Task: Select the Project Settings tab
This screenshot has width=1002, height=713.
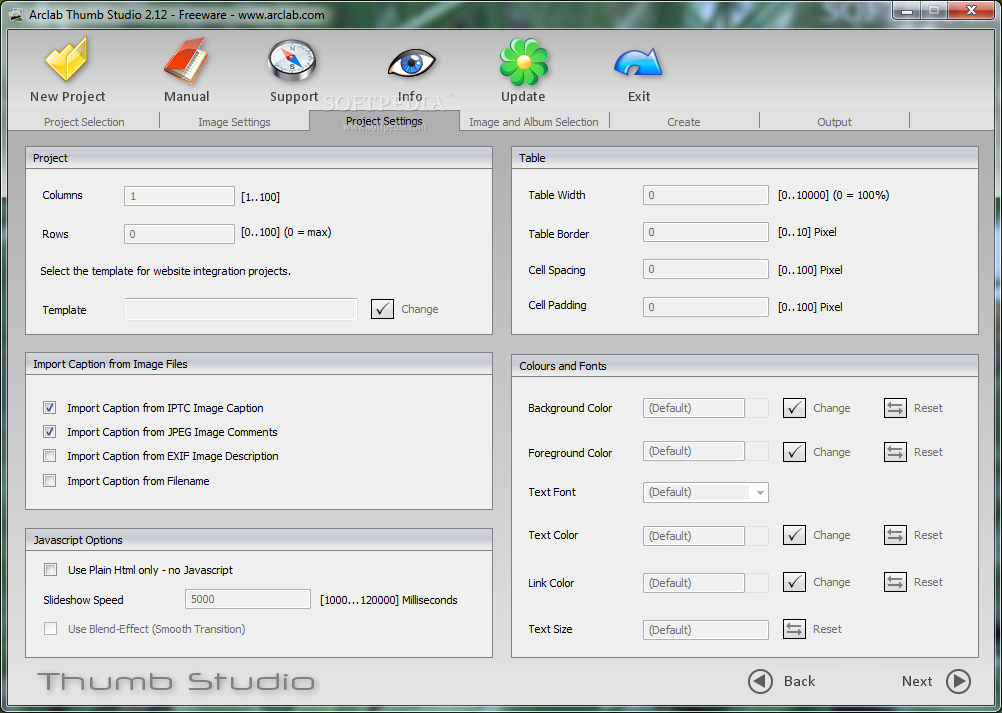Action: click(x=384, y=121)
